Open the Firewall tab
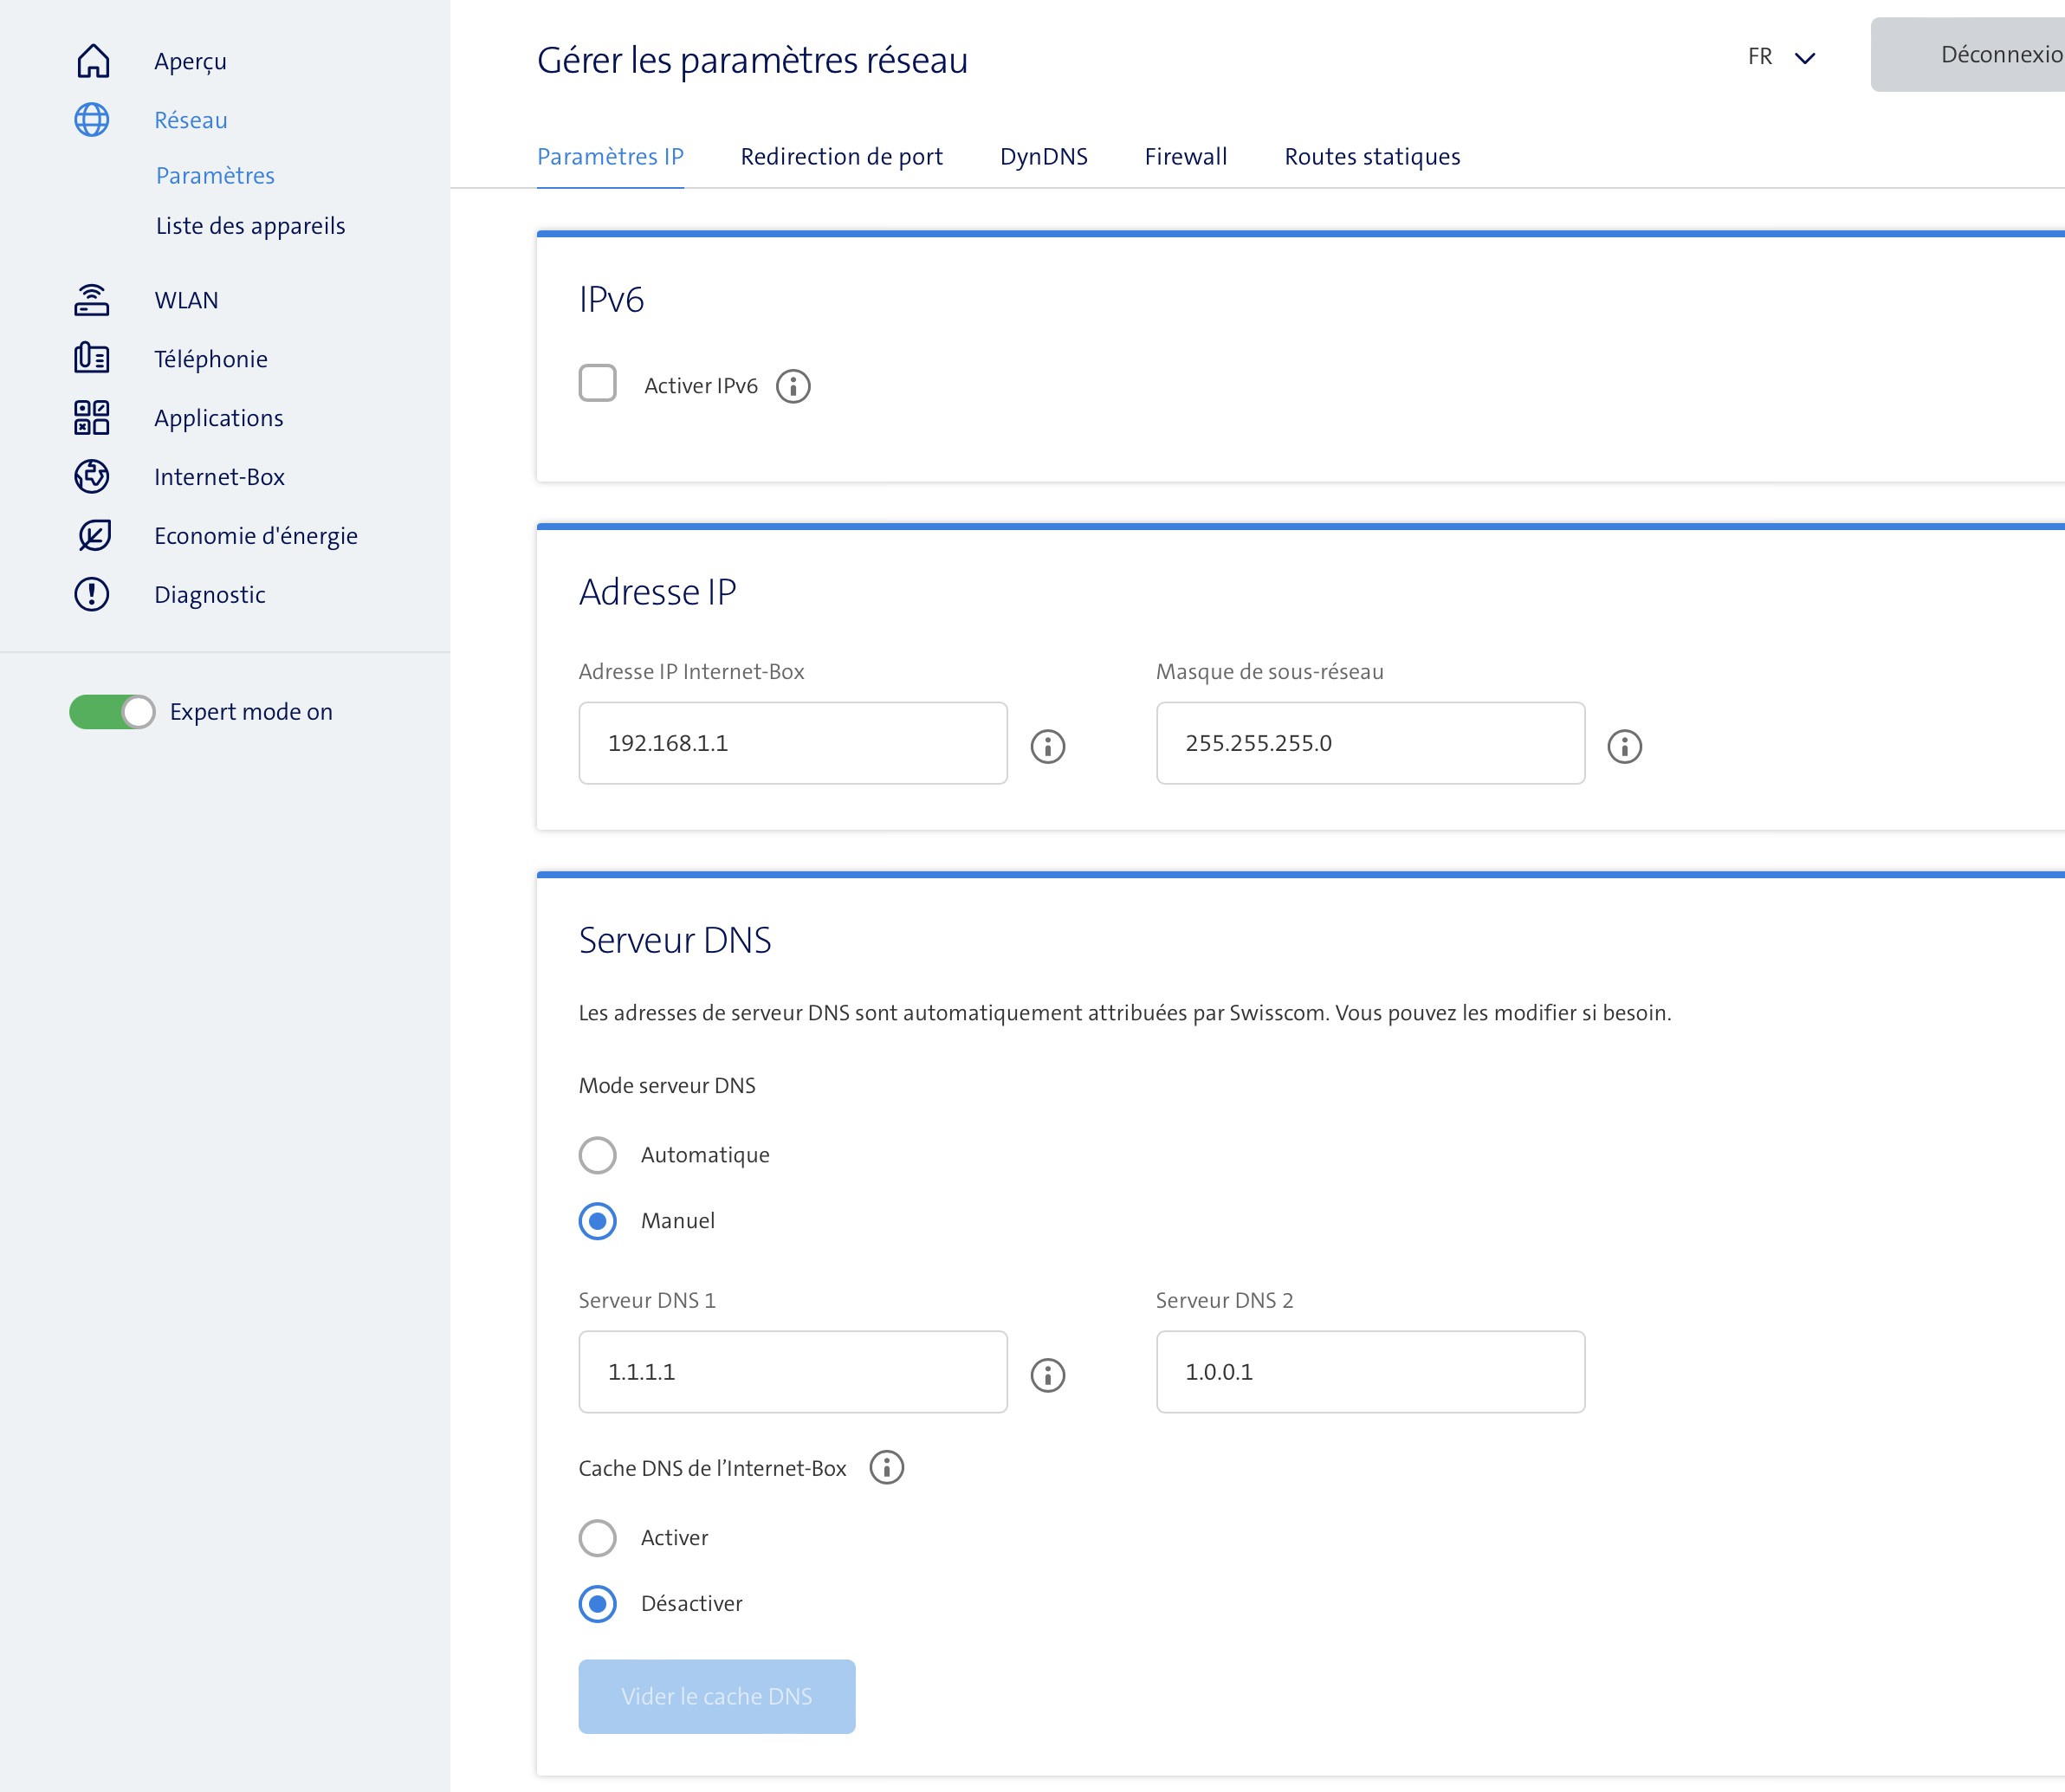This screenshot has height=1792, width=2065. pyautogui.click(x=1185, y=157)
